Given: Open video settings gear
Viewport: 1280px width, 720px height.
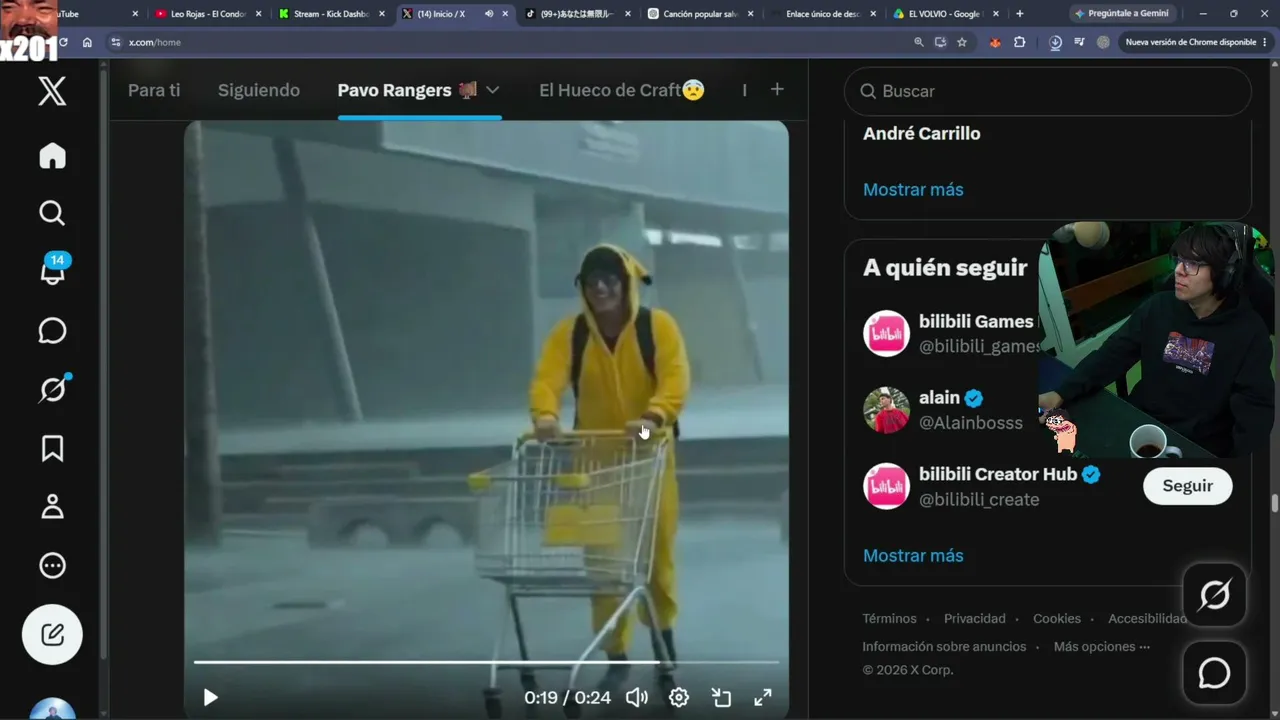Looking at the screenshot, I should click(679, 697).
